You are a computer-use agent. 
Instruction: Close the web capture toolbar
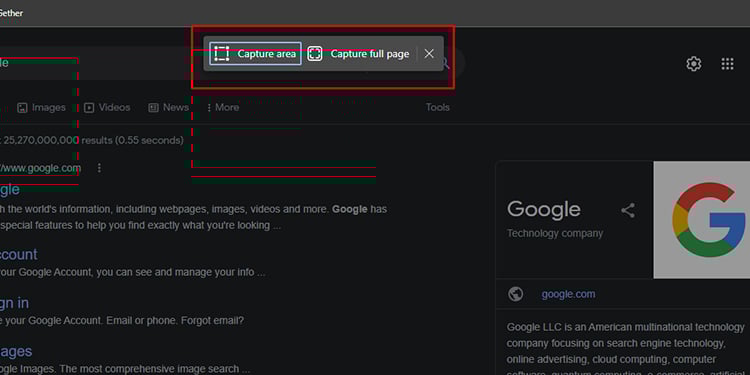point(429,54)
